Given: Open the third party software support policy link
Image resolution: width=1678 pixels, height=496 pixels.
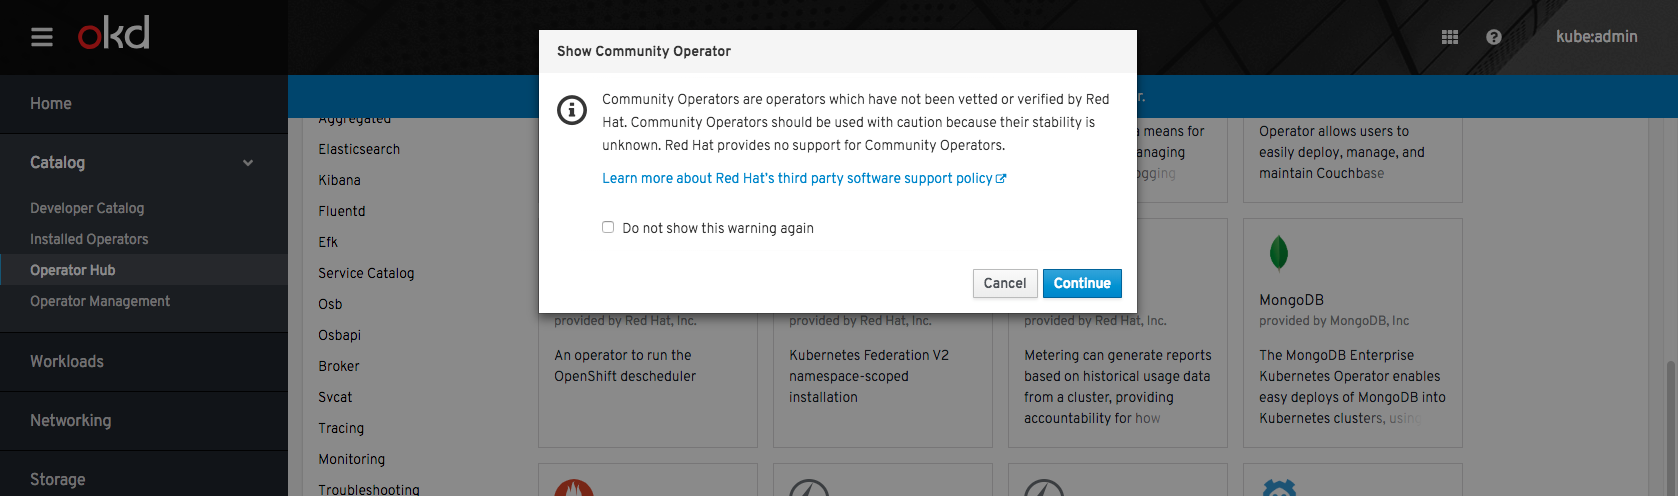Looking at the screenshot, I should (804, 178).
